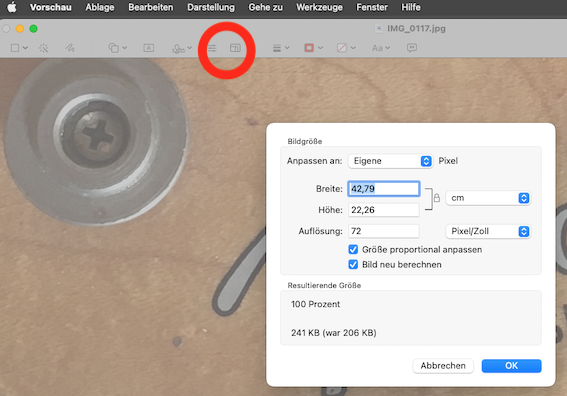Uncheck Bild neu berechnen

tap(353, 265)
